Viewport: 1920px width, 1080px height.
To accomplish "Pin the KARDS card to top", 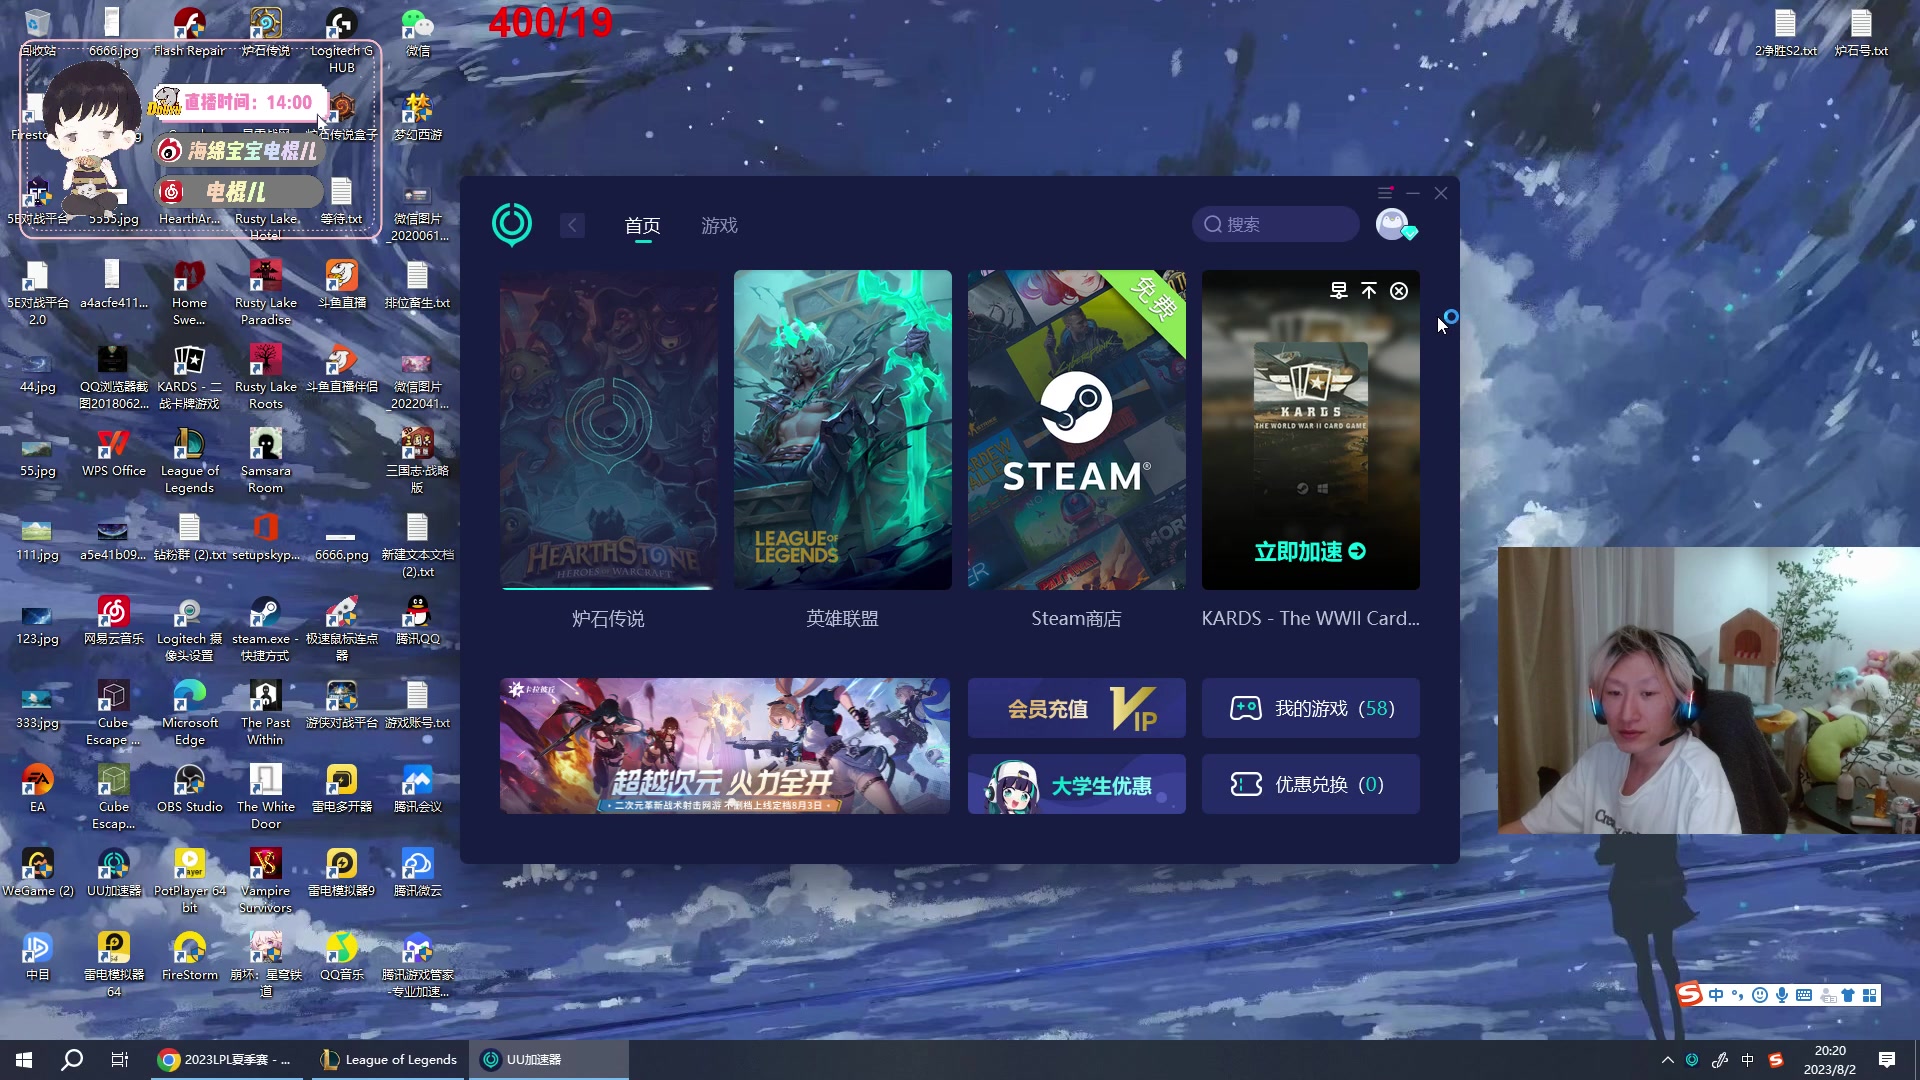I will coord(1369,290).
